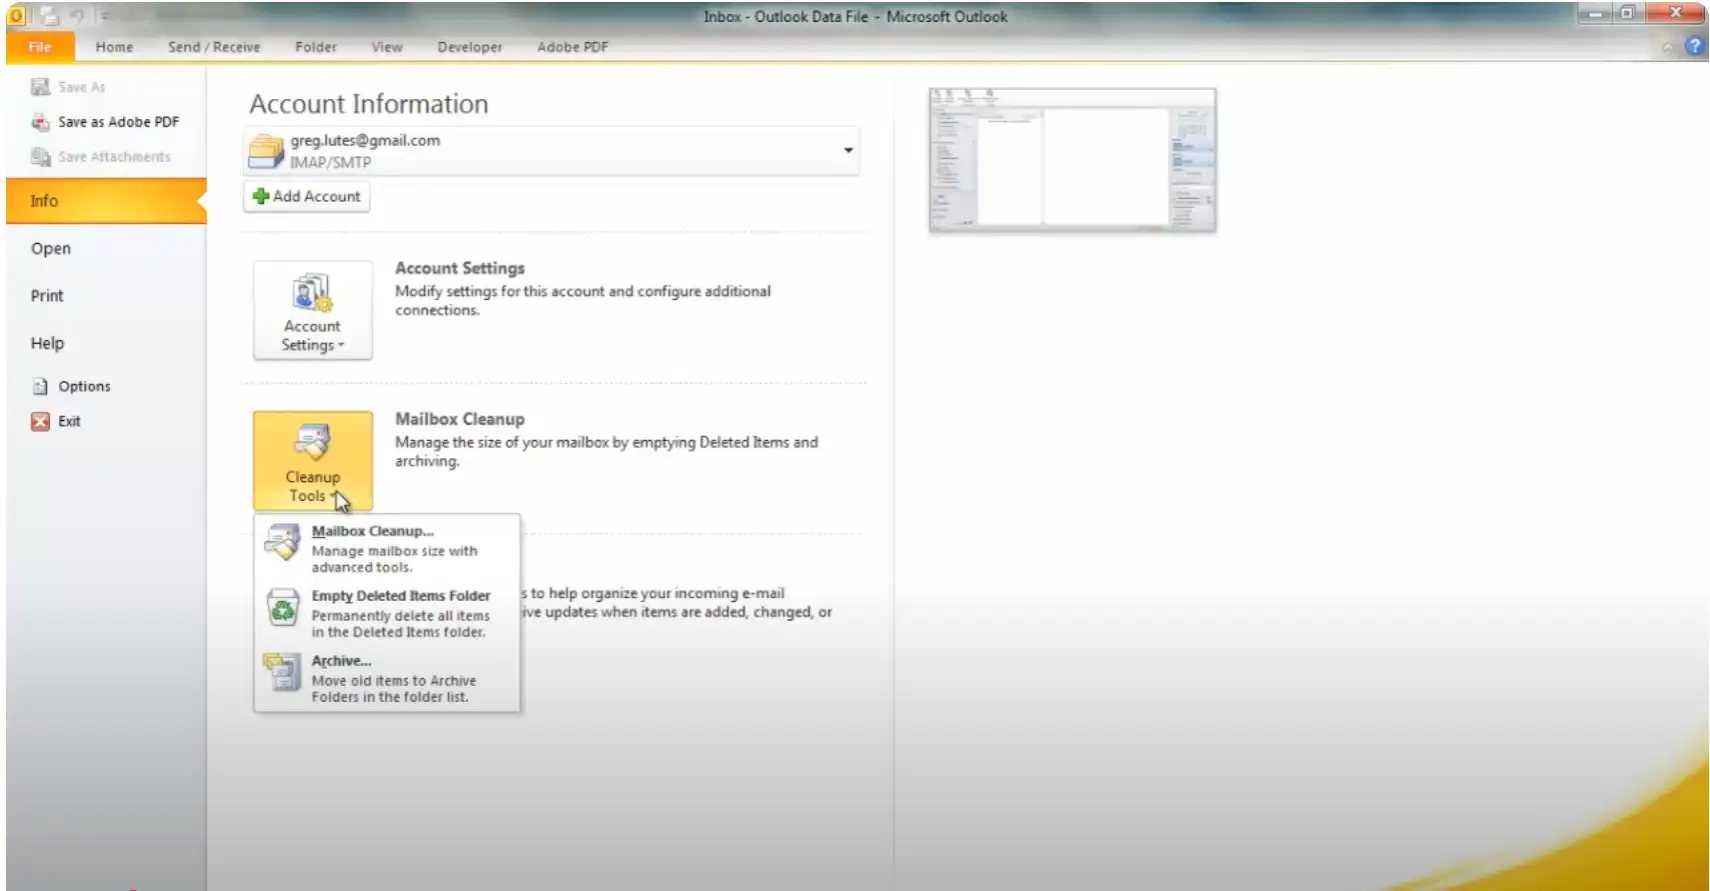Select the Developer ribbon tab
Screen dimensions: 1710x891
[x=469, y=47]
